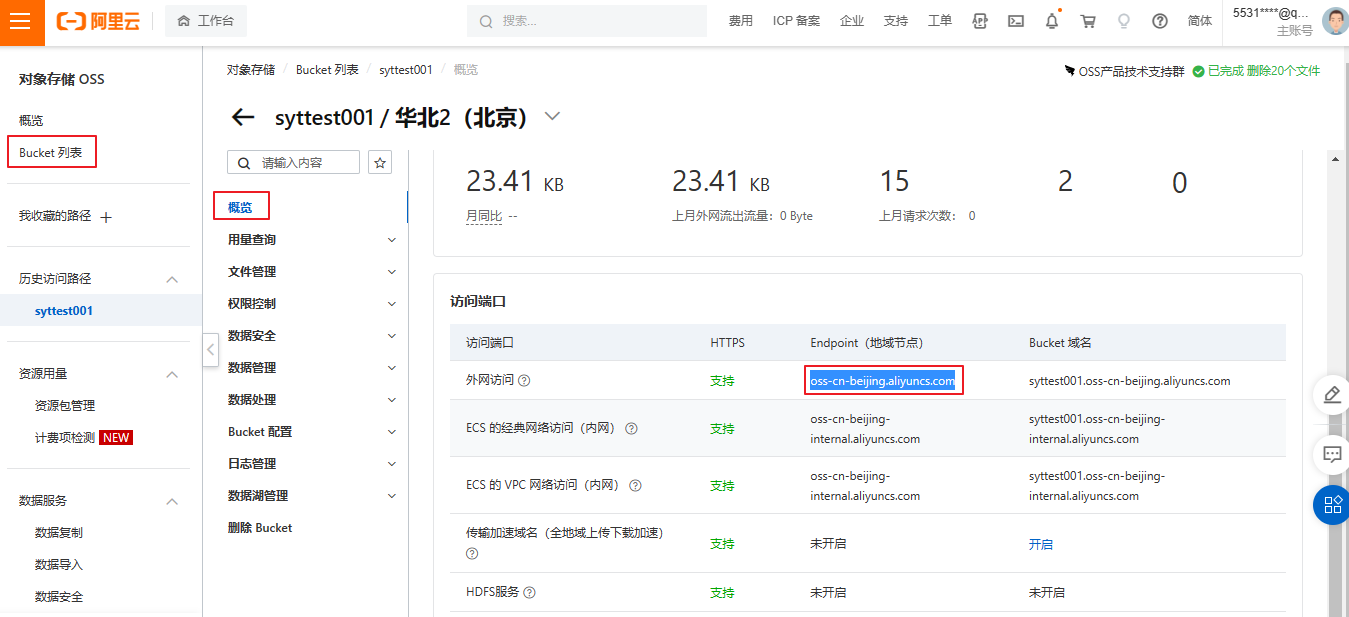1349x617 pixels.
Task: Collapse the 资源用量 section
Action: pos(172,374)
